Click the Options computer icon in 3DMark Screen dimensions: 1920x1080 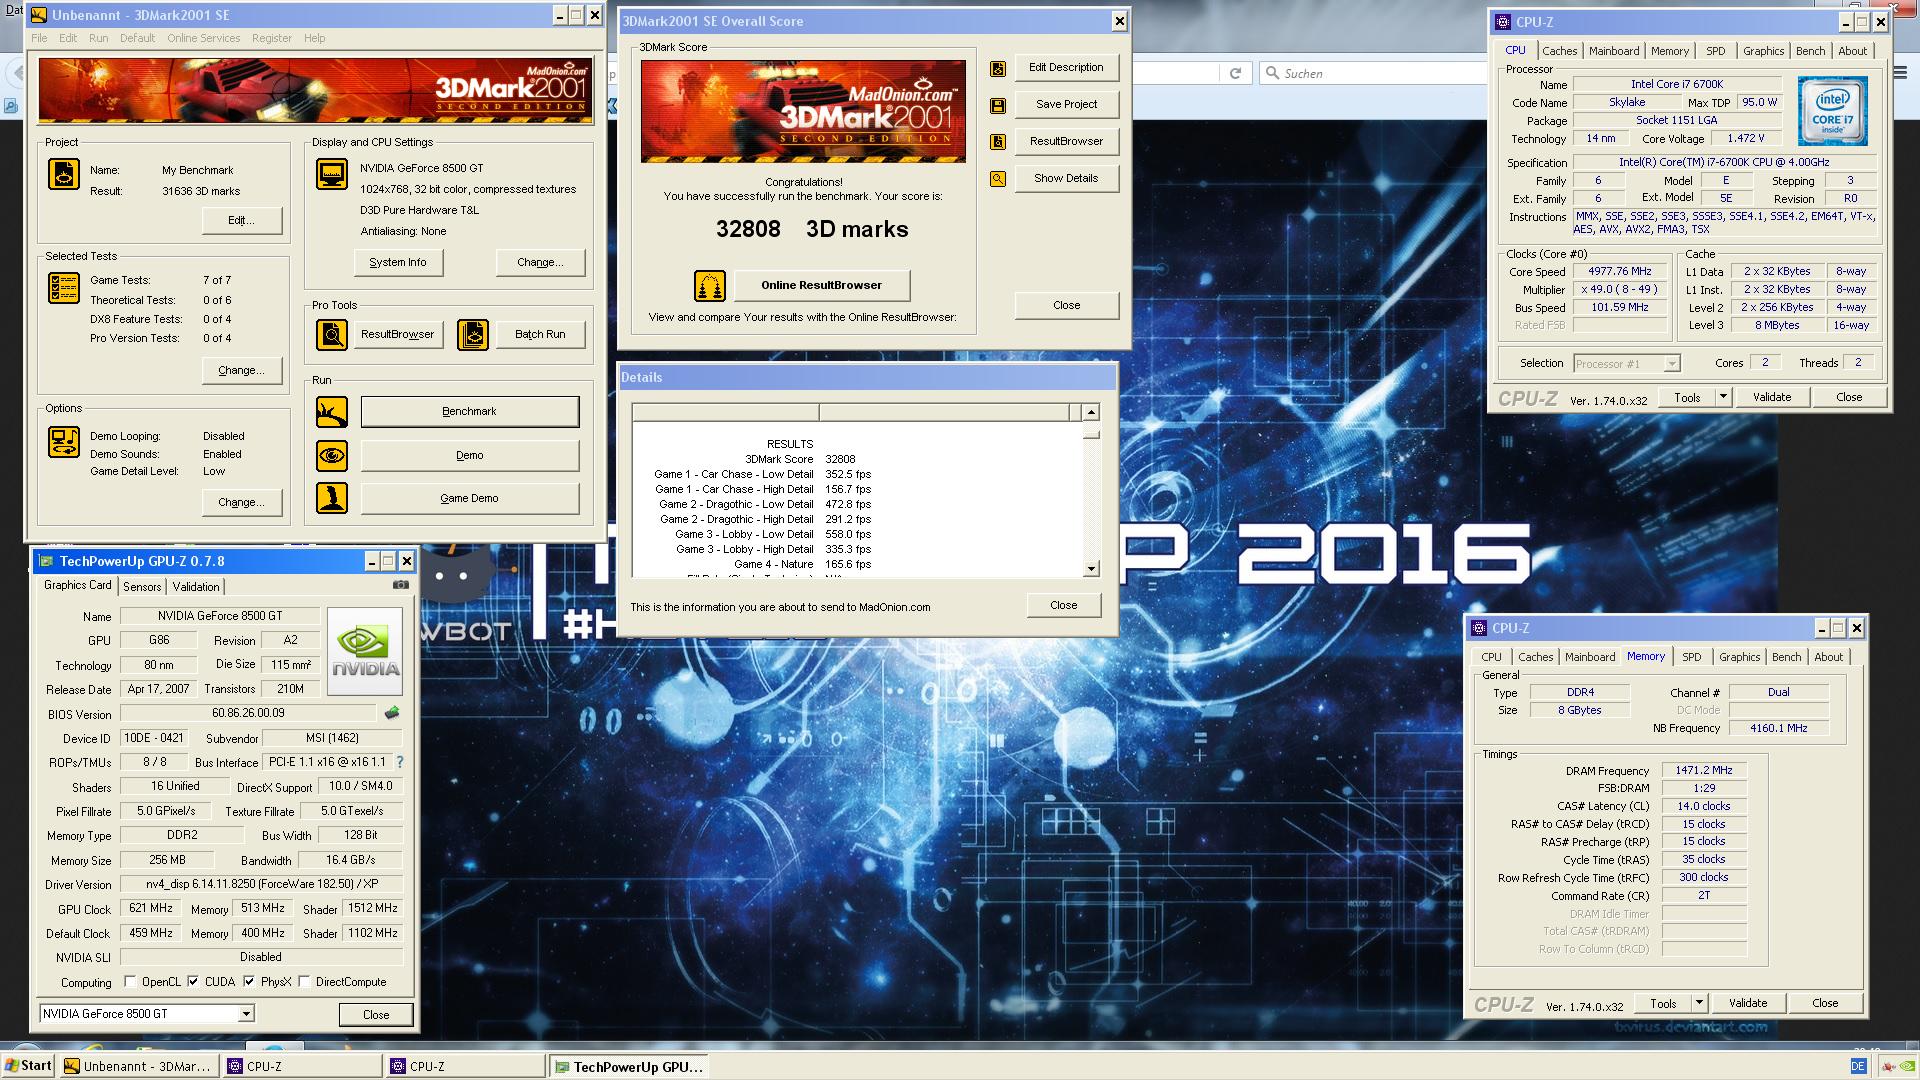pos(64,441)
